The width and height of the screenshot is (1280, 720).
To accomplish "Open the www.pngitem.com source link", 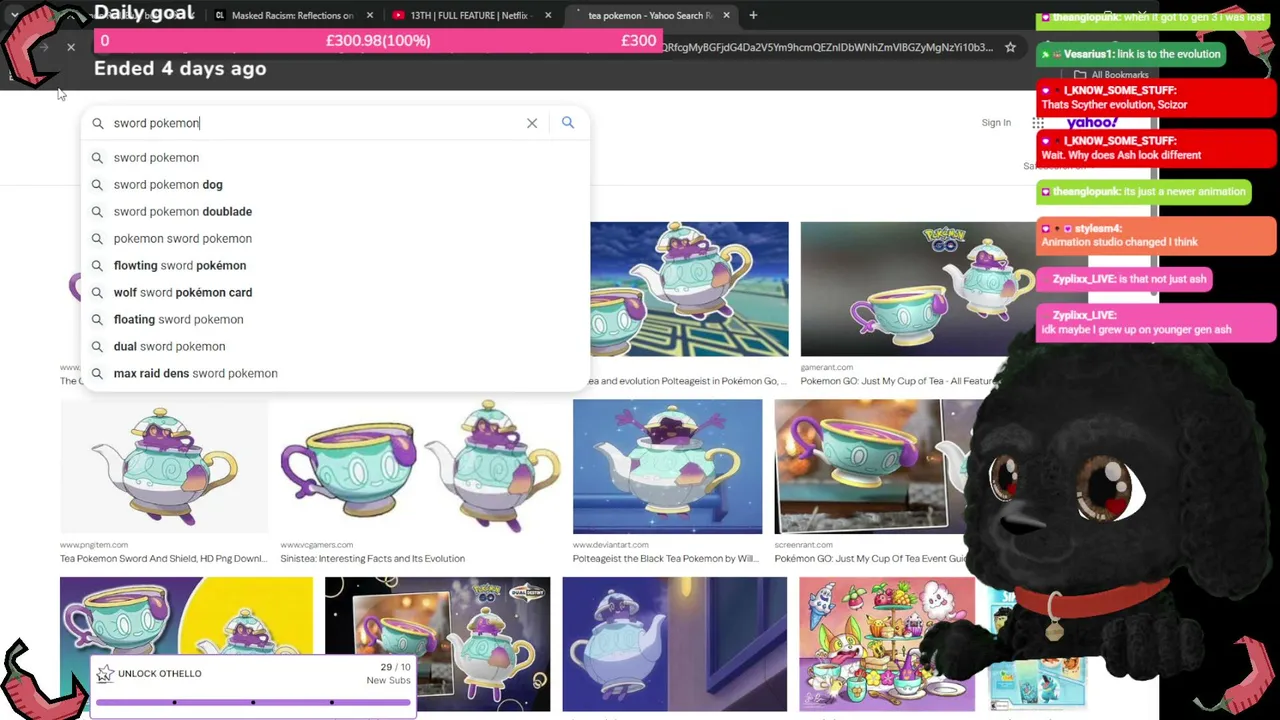I will [94, 545].
